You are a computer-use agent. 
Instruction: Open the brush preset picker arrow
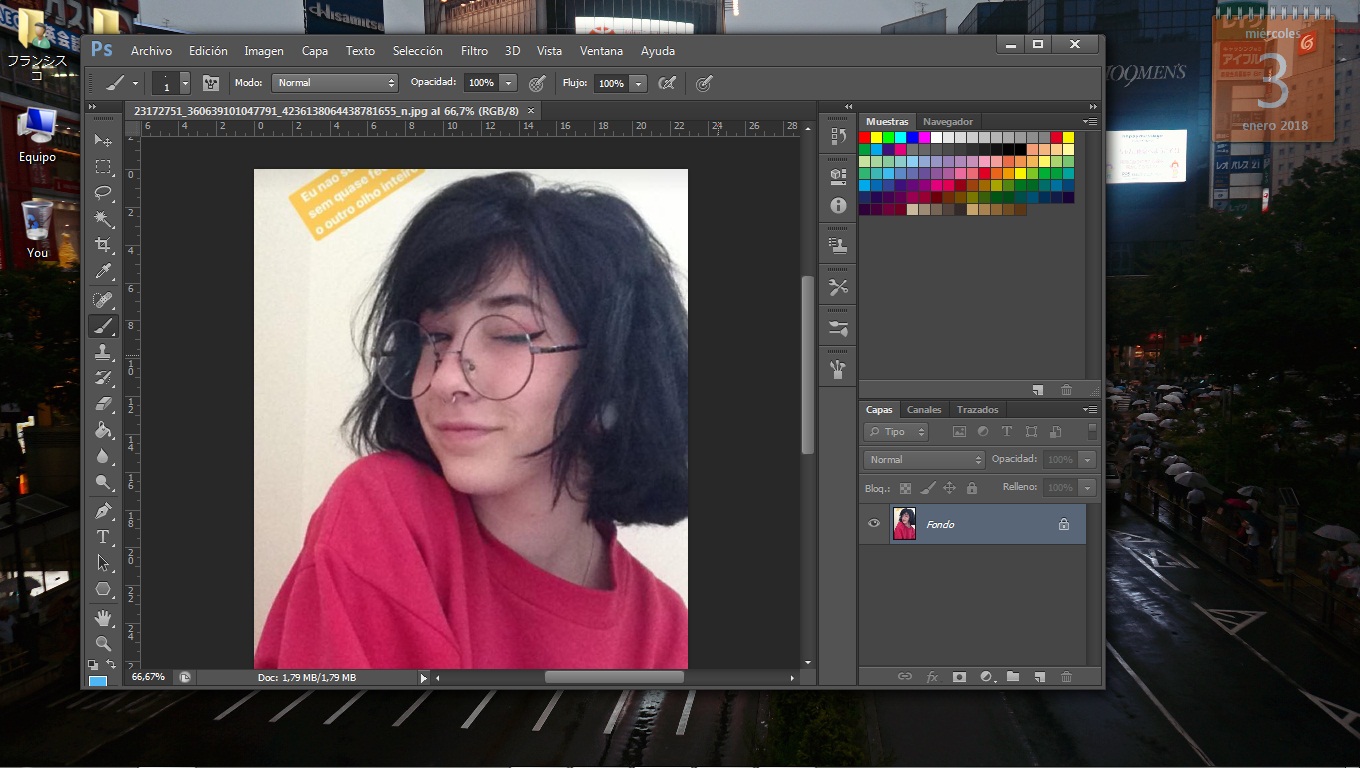tap(184, 83)
